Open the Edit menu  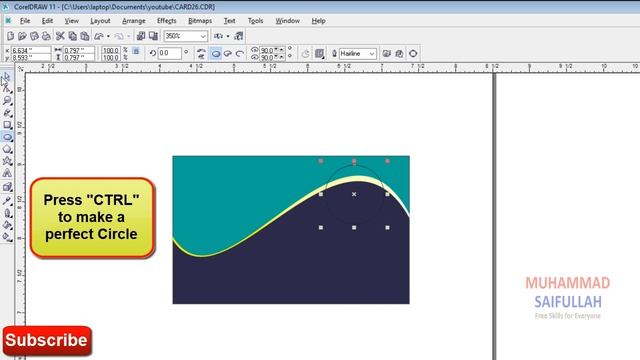pyautogui.click(x=47, y=20)
